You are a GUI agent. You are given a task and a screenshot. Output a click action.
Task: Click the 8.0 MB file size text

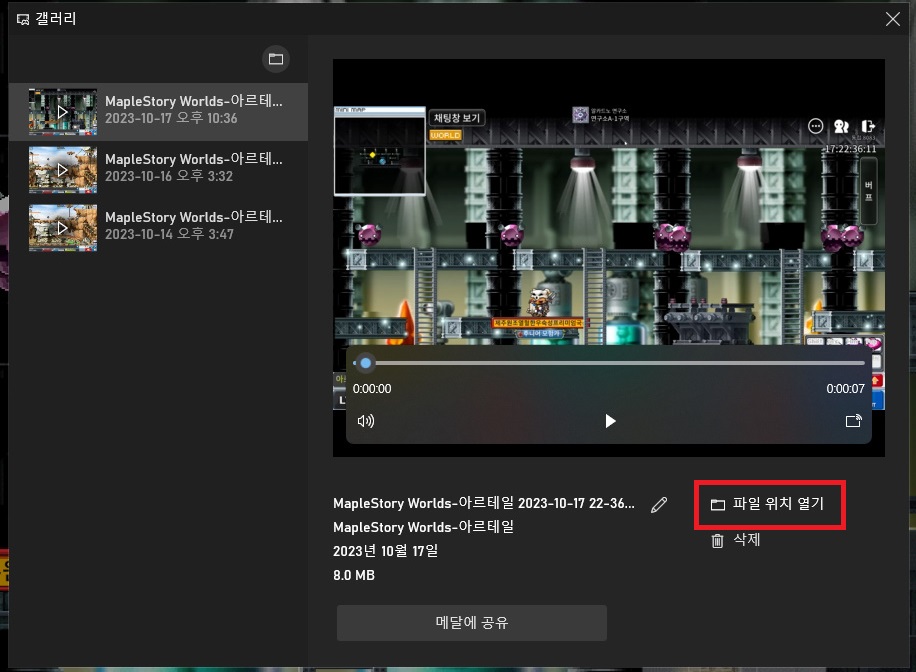[354, 575]
